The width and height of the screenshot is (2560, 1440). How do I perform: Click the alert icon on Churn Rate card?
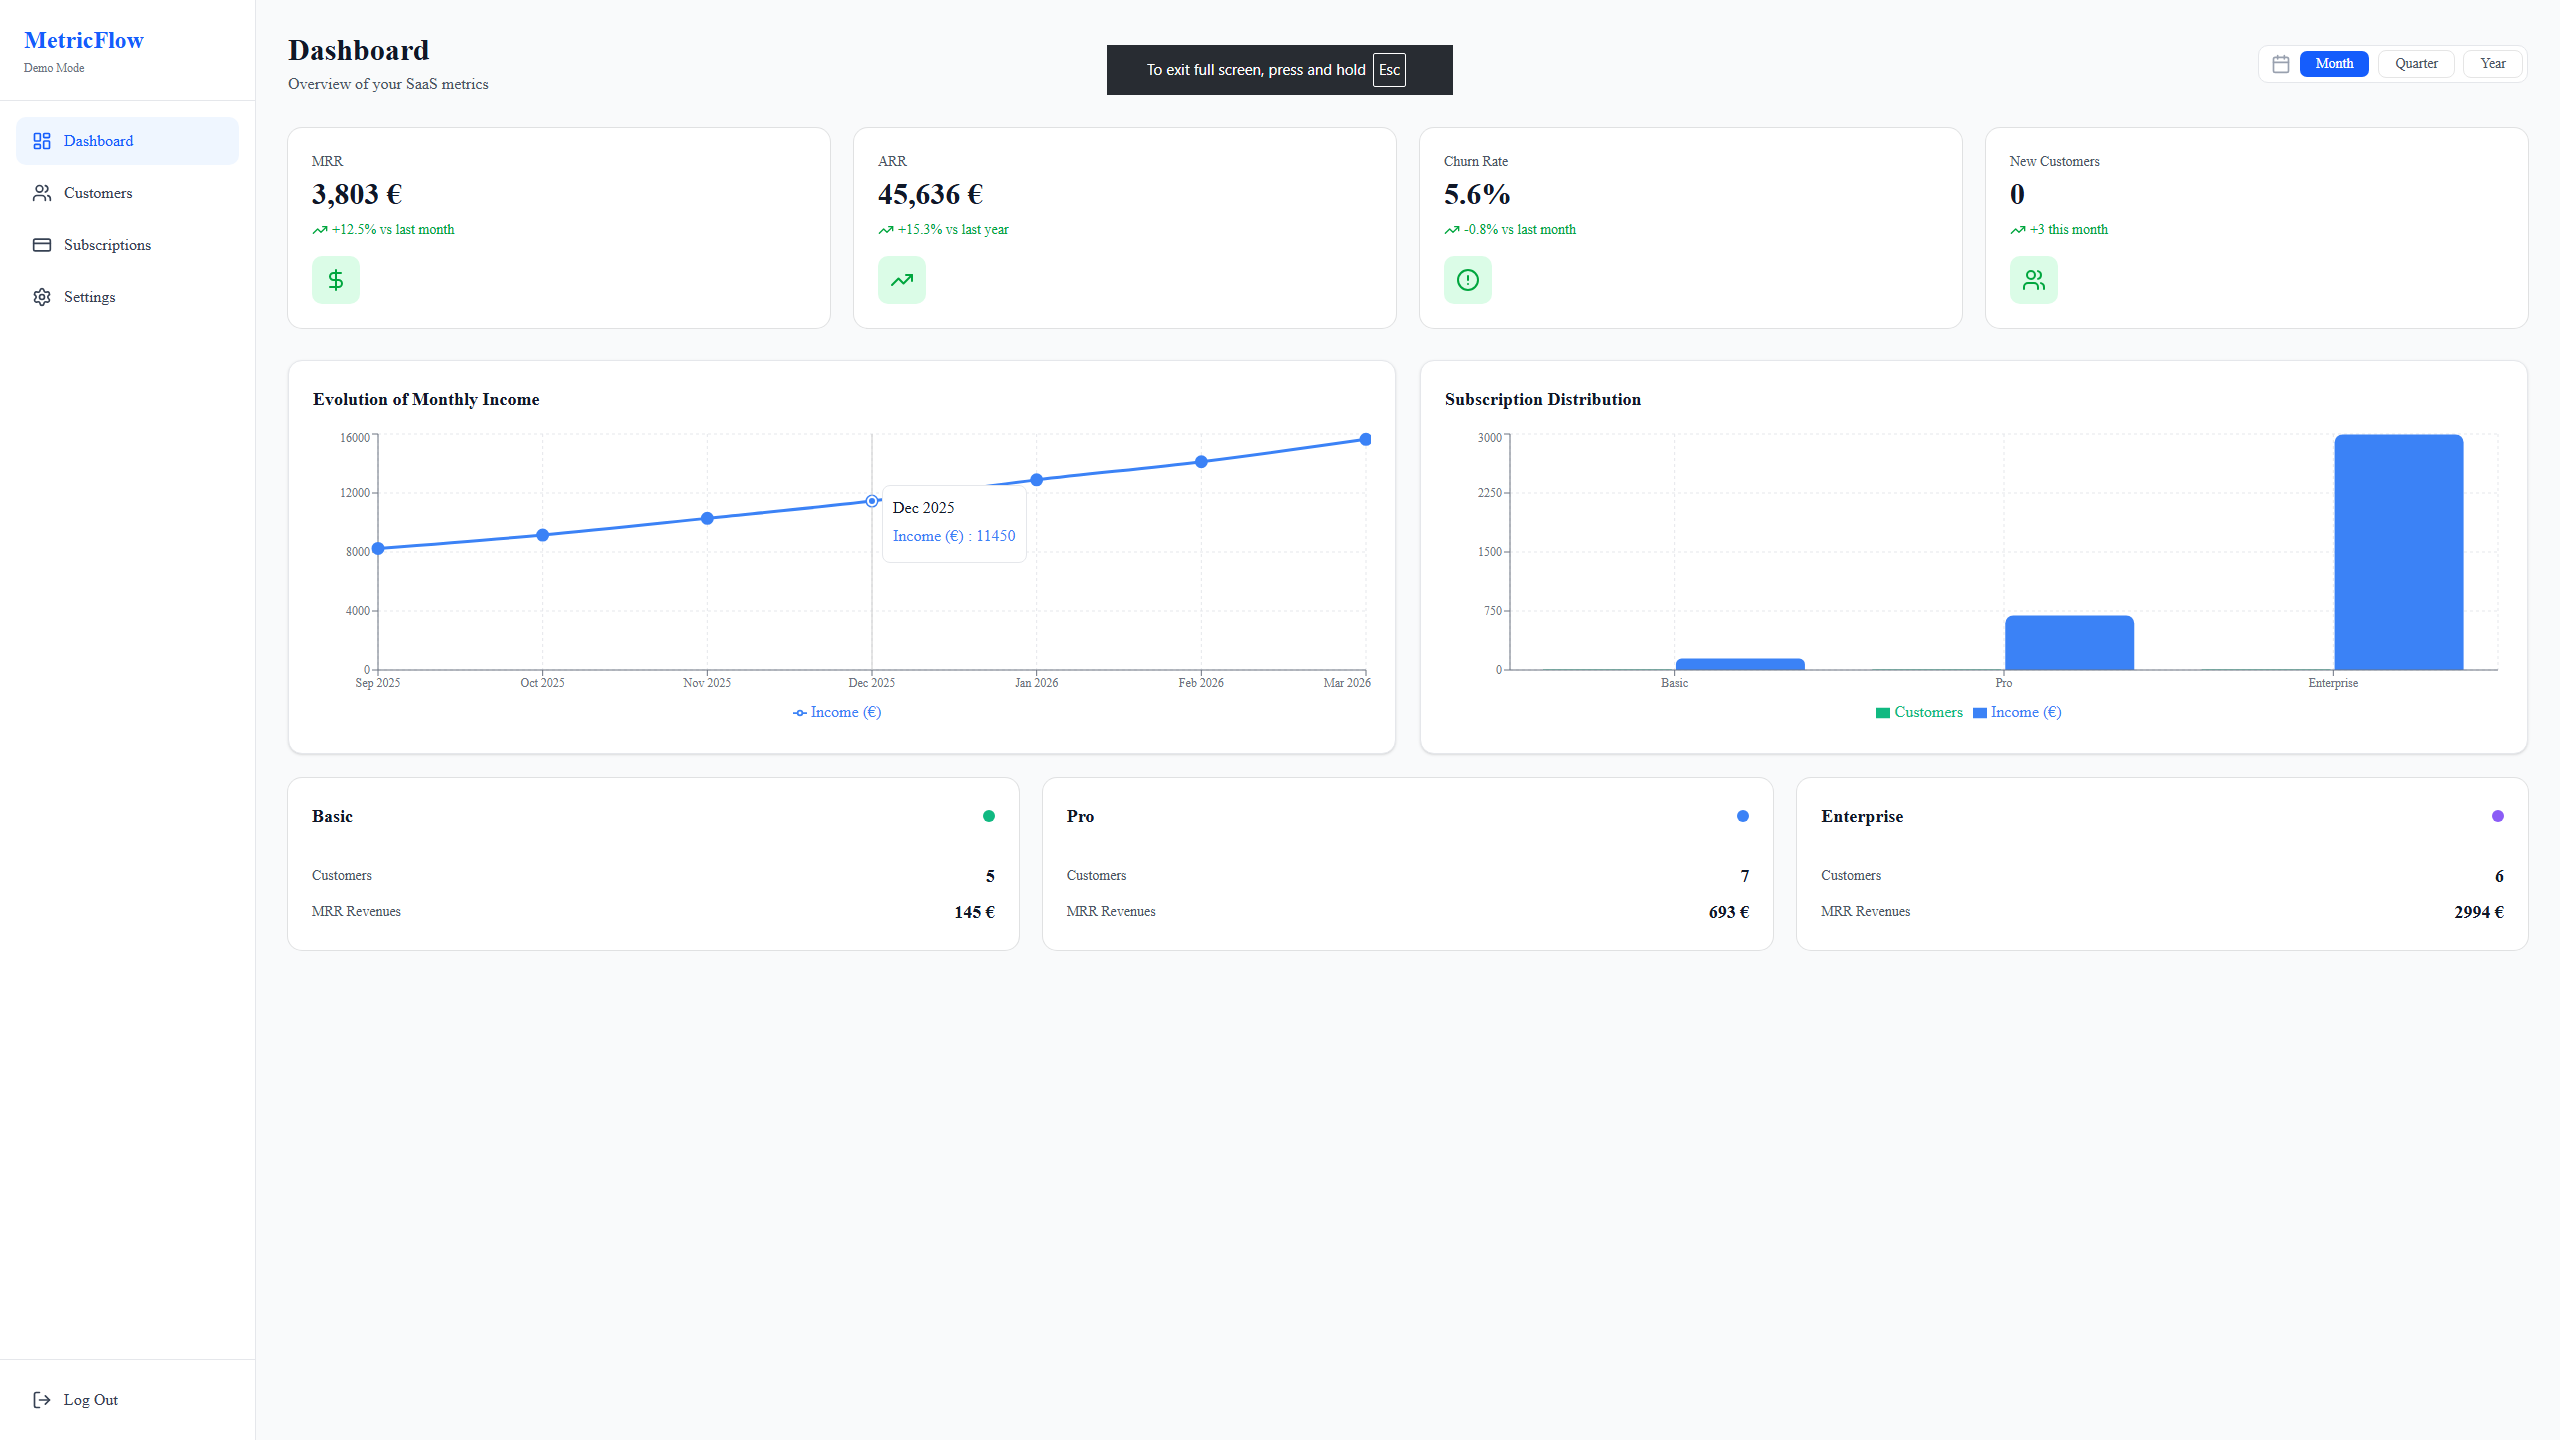coord(1467,280)
